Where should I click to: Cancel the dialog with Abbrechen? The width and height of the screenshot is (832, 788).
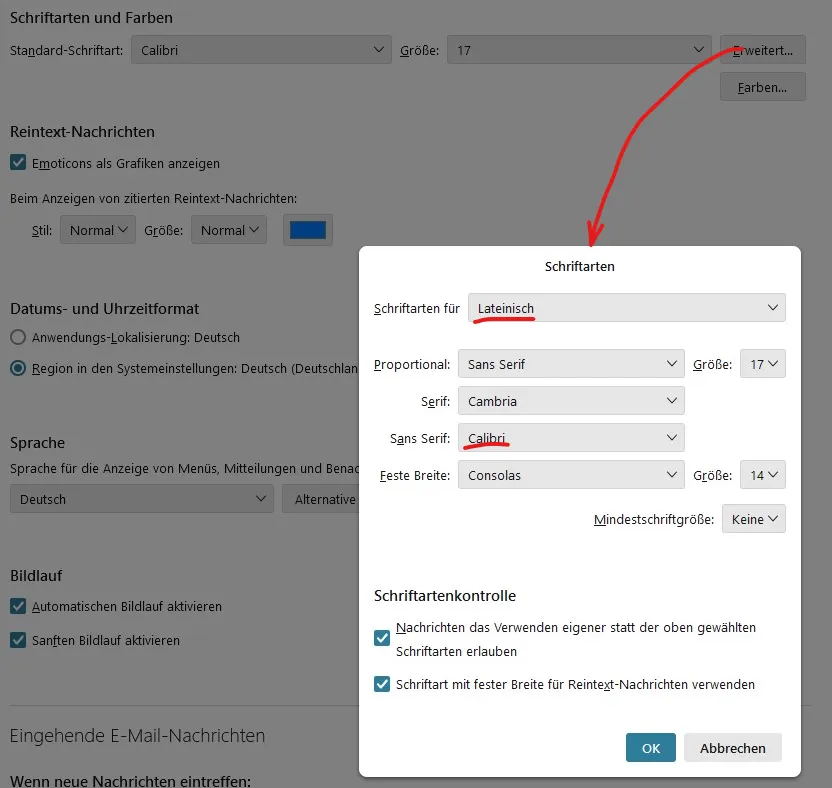732,748
